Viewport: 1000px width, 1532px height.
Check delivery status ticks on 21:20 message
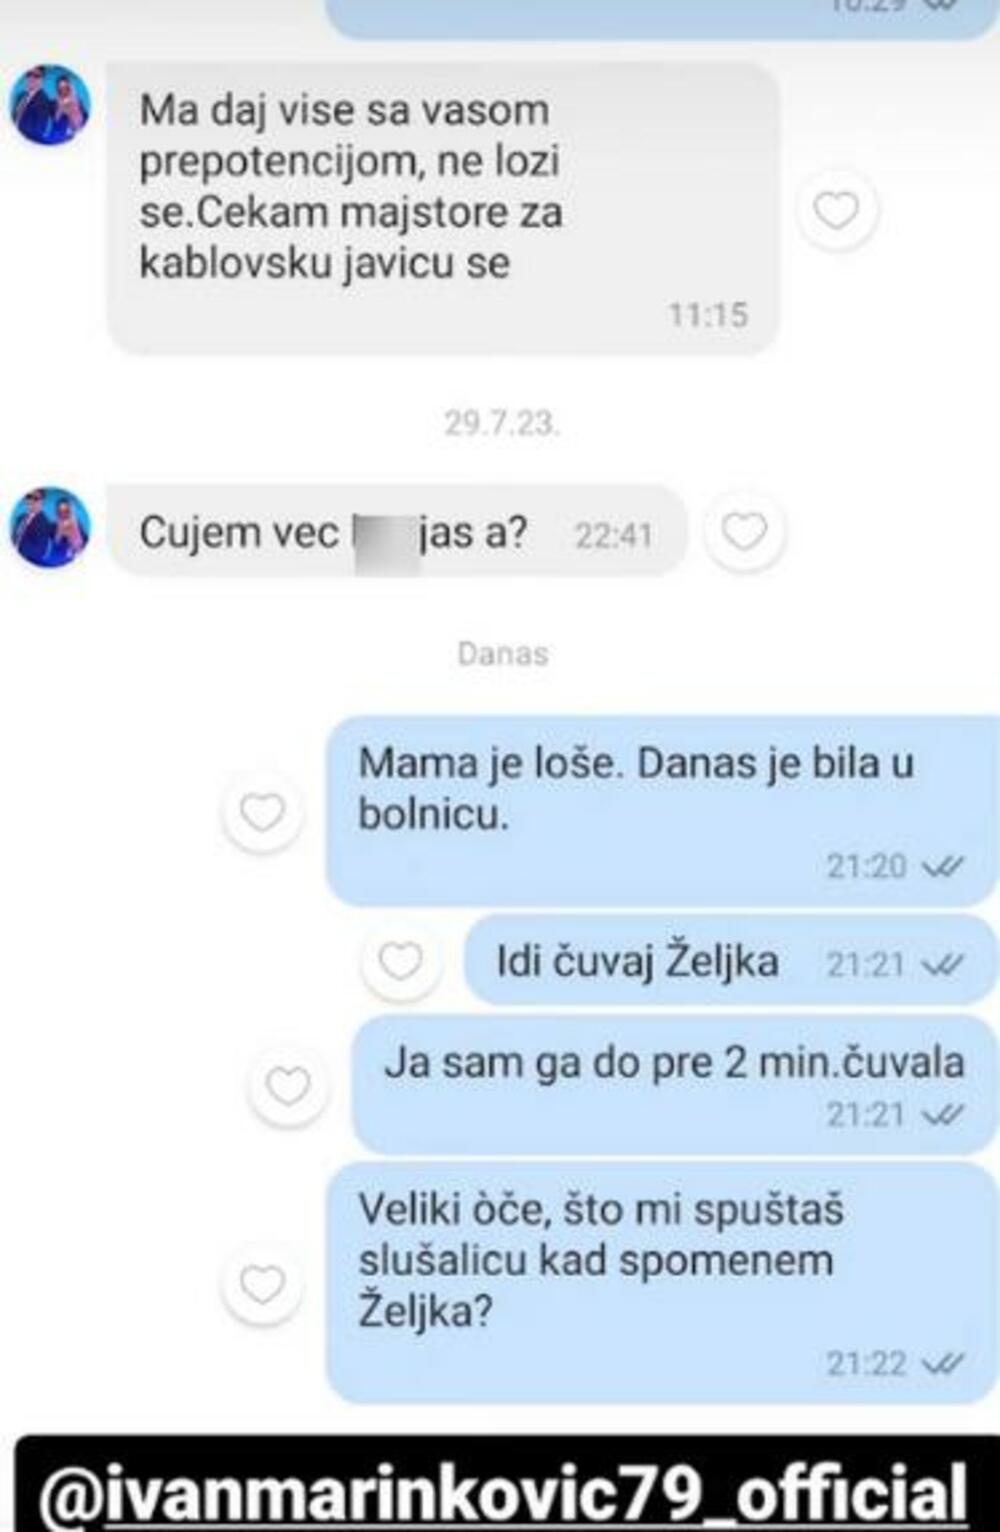[942, 866]
